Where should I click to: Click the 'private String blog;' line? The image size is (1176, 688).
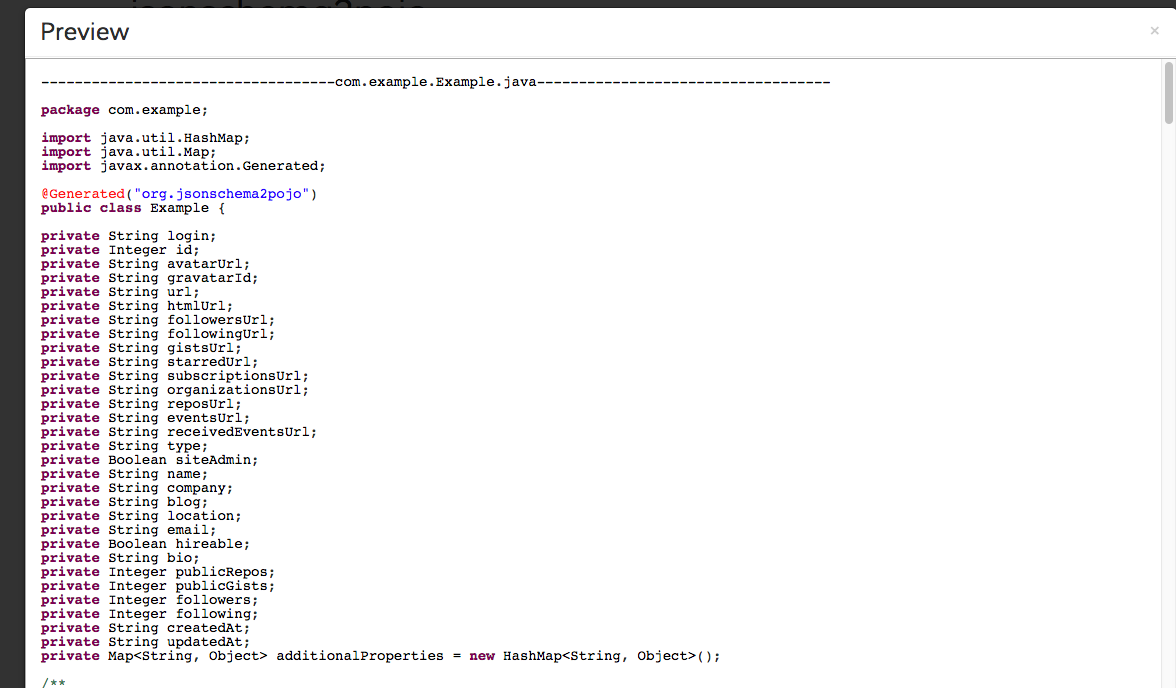tap(124, 502)
